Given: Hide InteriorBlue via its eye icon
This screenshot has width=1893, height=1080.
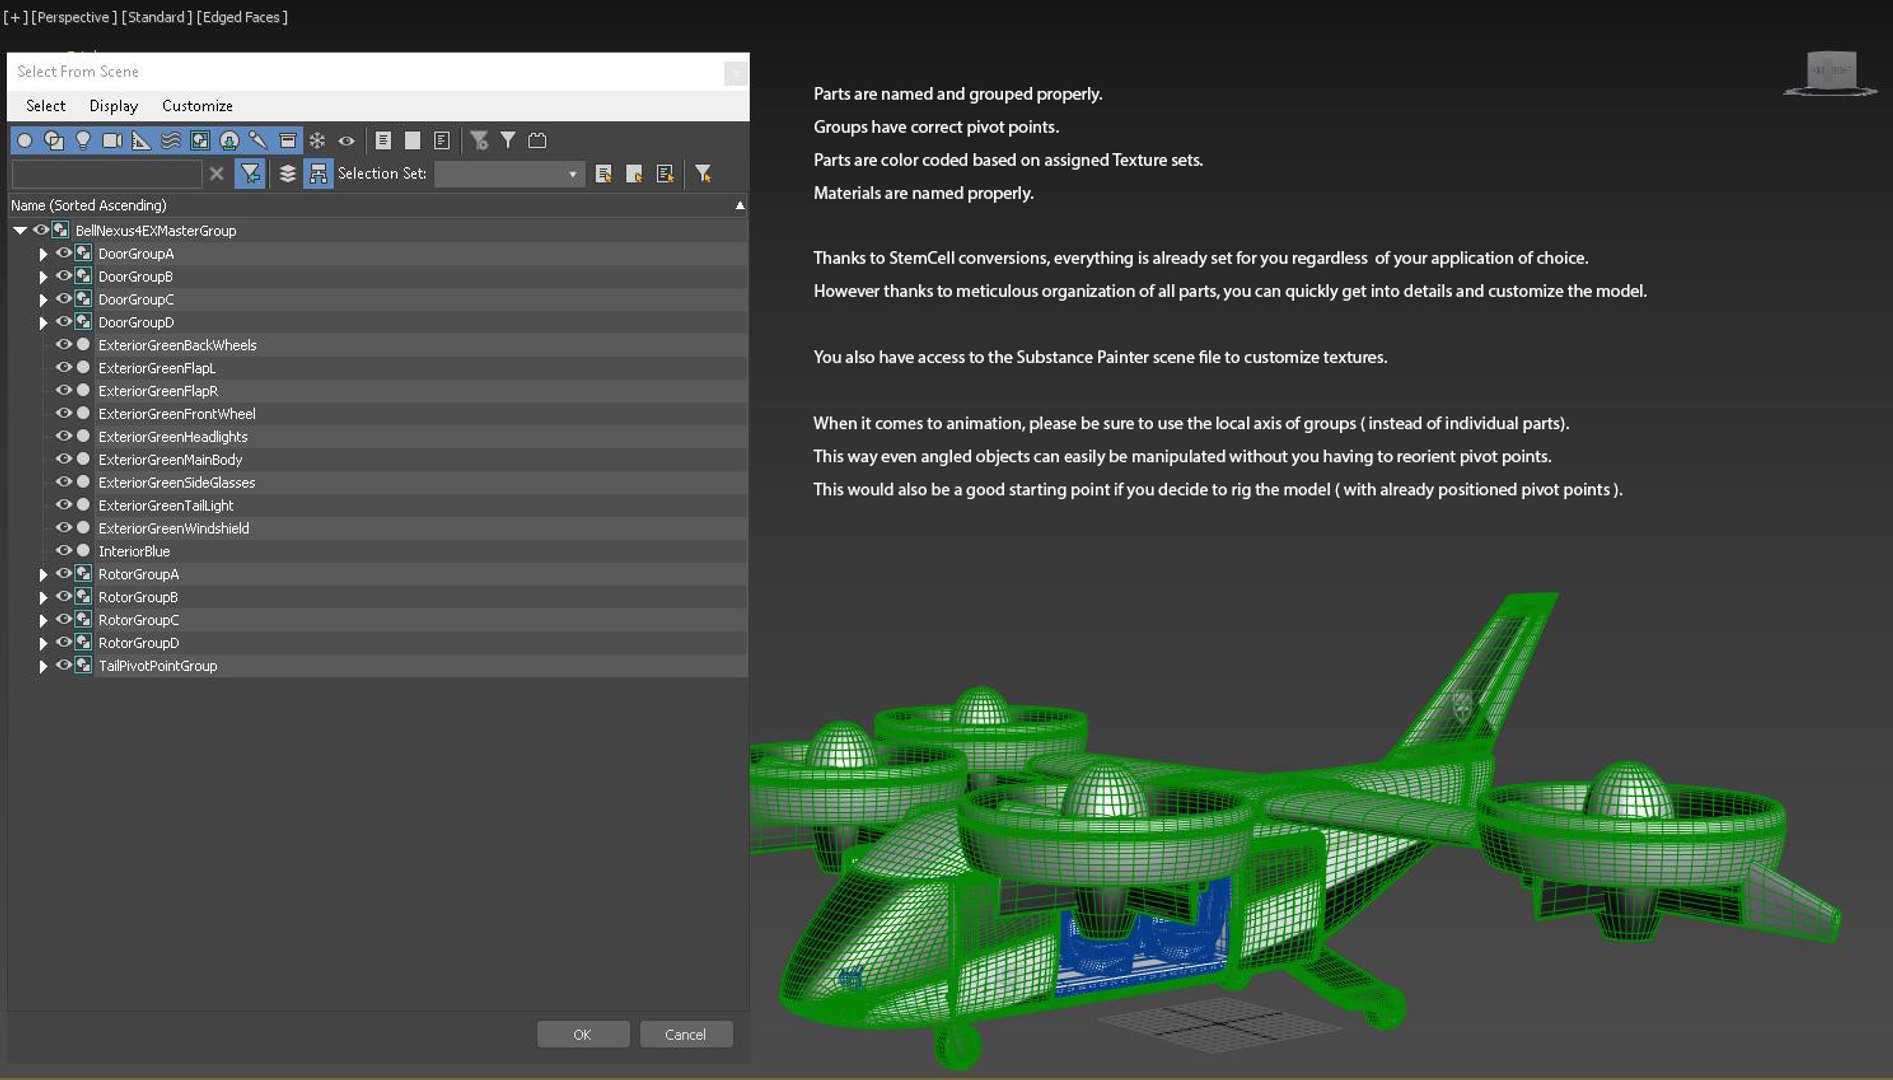Looking at the screenshot, I should [63, 551].
